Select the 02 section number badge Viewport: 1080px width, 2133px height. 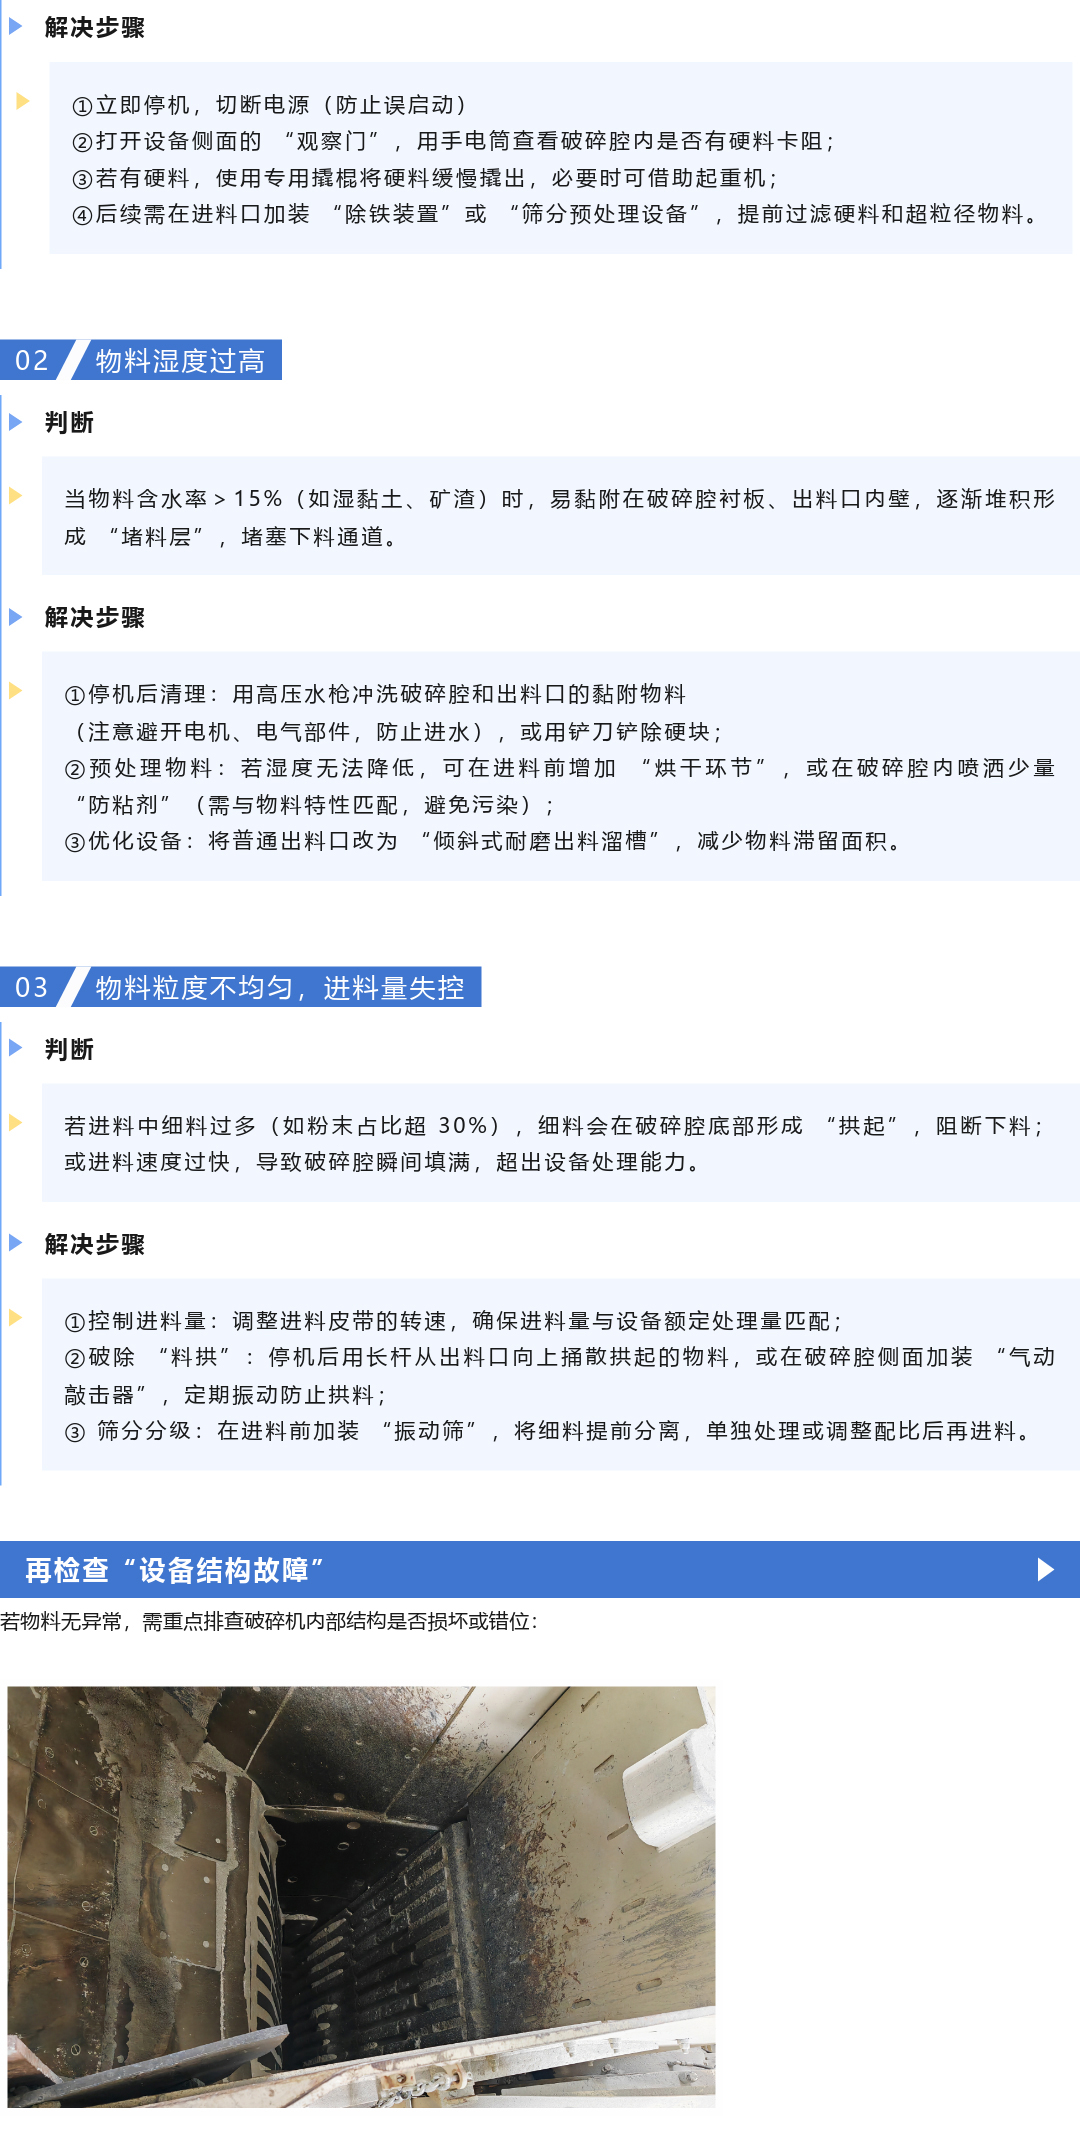tap(32, 360)
